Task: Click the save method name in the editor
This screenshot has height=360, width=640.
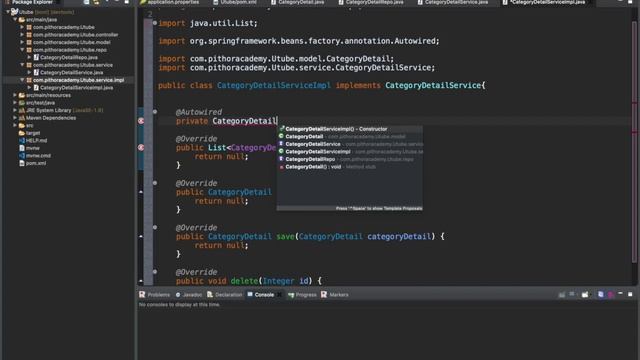Action: coord(285,236)
